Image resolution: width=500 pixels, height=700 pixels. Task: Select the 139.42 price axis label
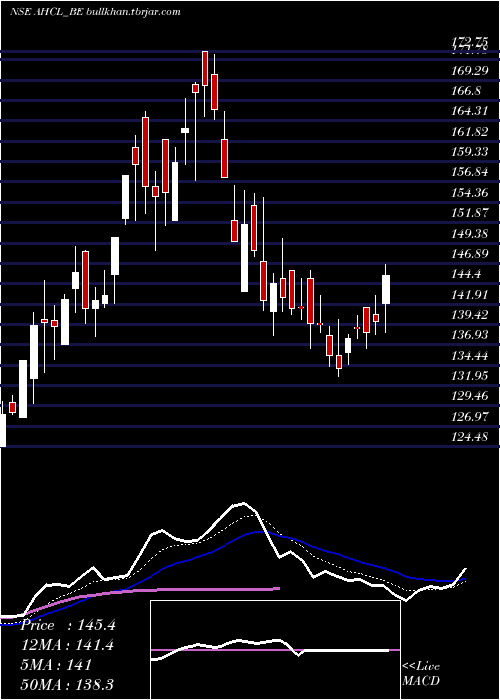tap(469, 315)
